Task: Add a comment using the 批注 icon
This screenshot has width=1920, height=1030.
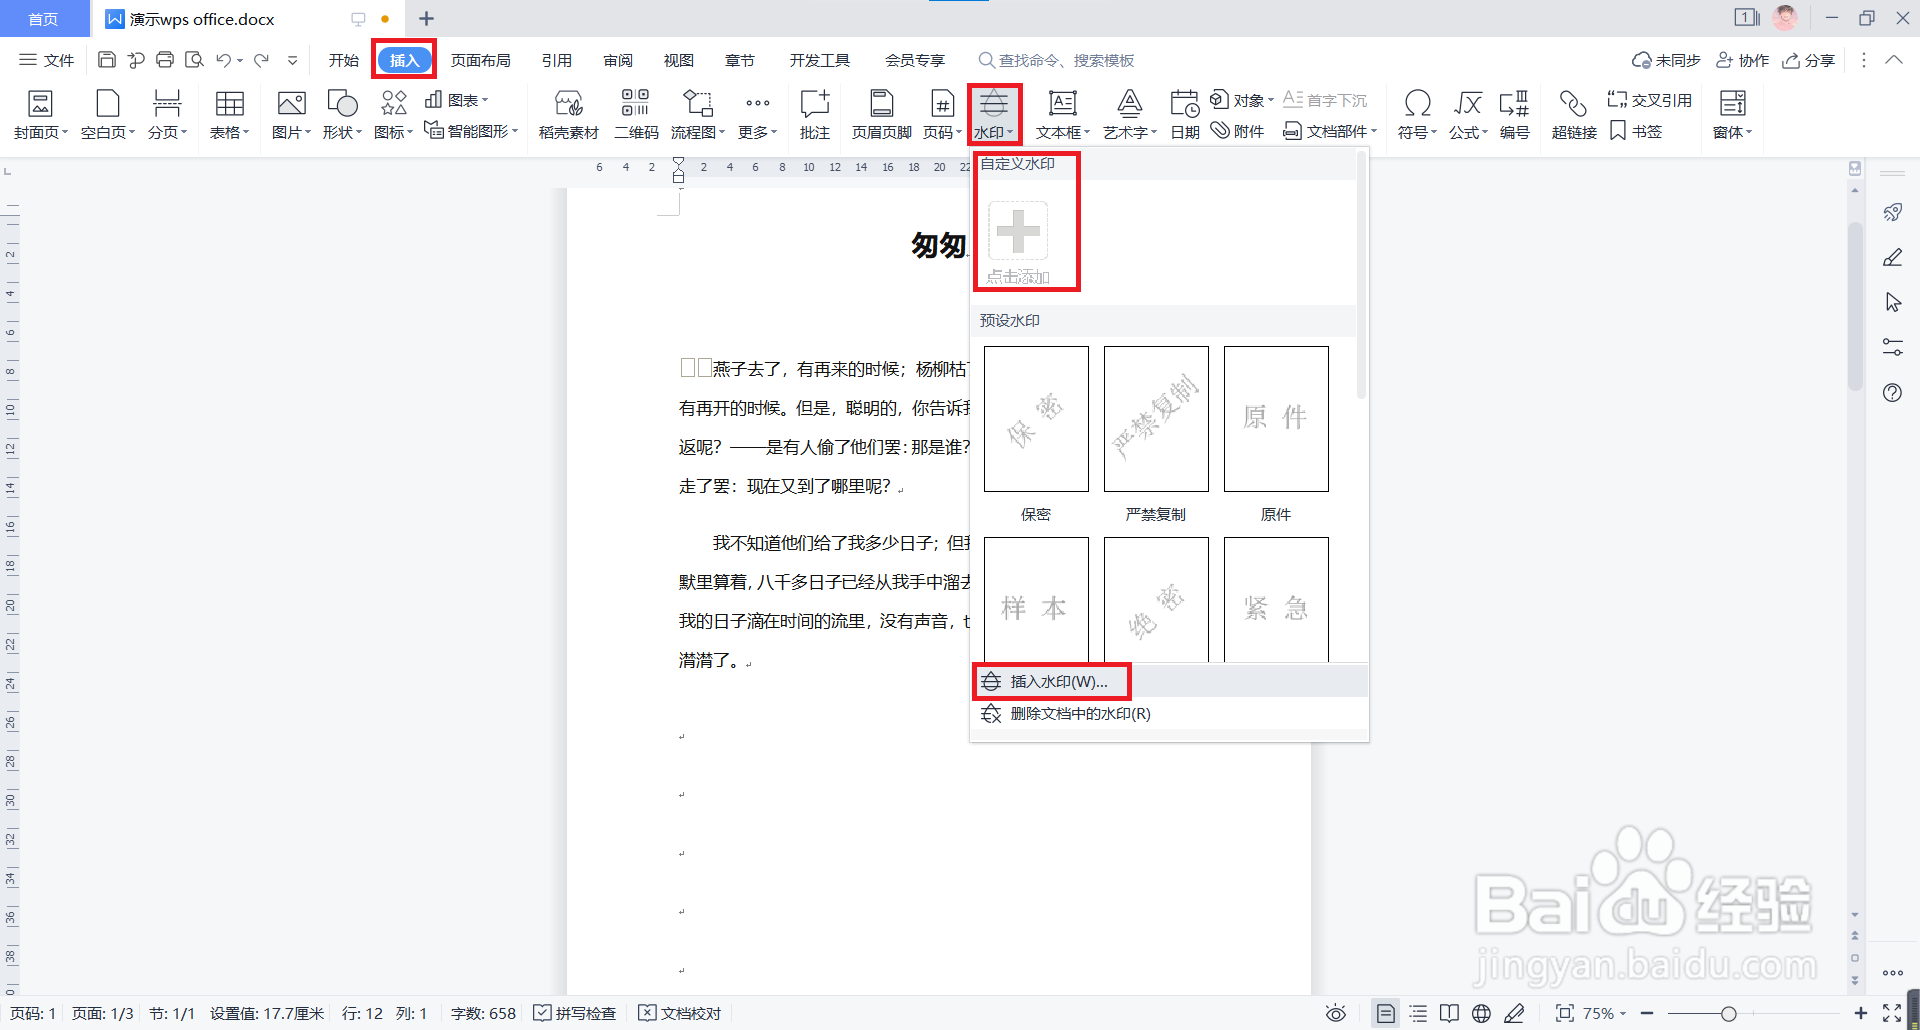Action: [814, 113]
